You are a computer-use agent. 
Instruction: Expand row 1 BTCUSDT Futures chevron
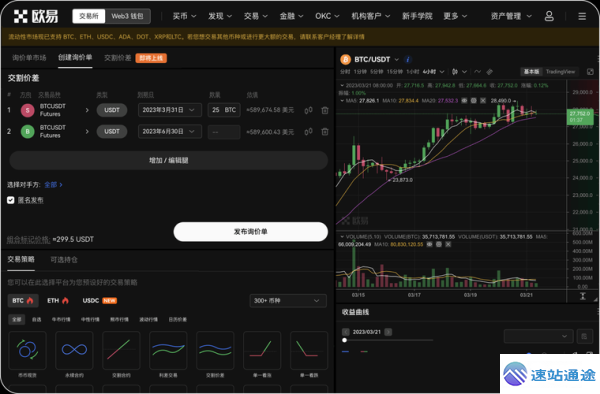point(87,110)
